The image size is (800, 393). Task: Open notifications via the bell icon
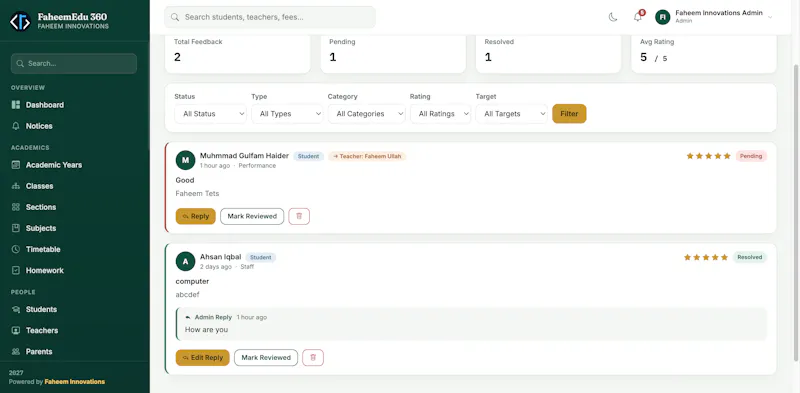638,17
